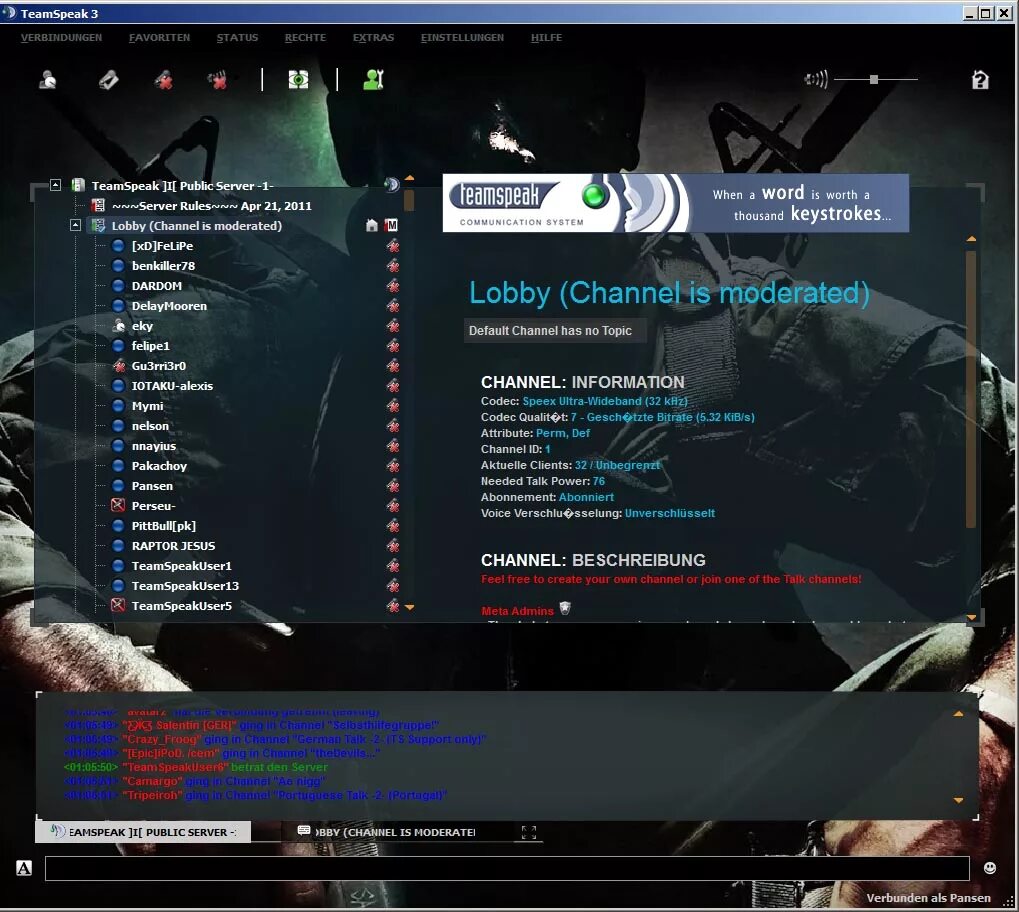1019x912 pixels.
Task: Click the blue status dot beside RAPTOR JESUS
Action: pyautogui.click(x=118, y=545)
